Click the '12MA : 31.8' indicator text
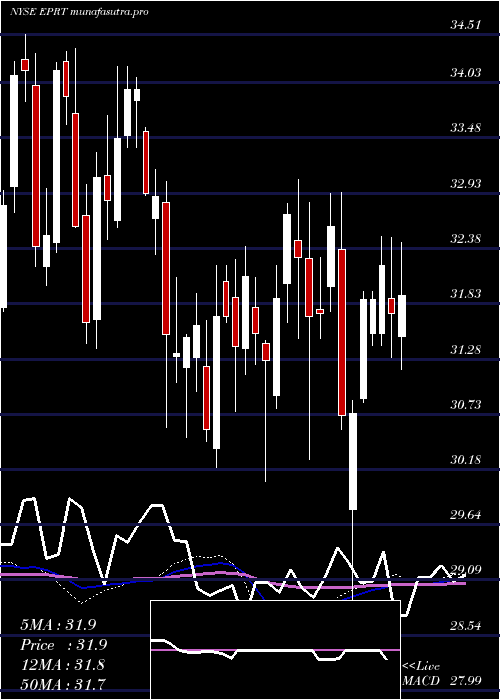 coord(63,665)
